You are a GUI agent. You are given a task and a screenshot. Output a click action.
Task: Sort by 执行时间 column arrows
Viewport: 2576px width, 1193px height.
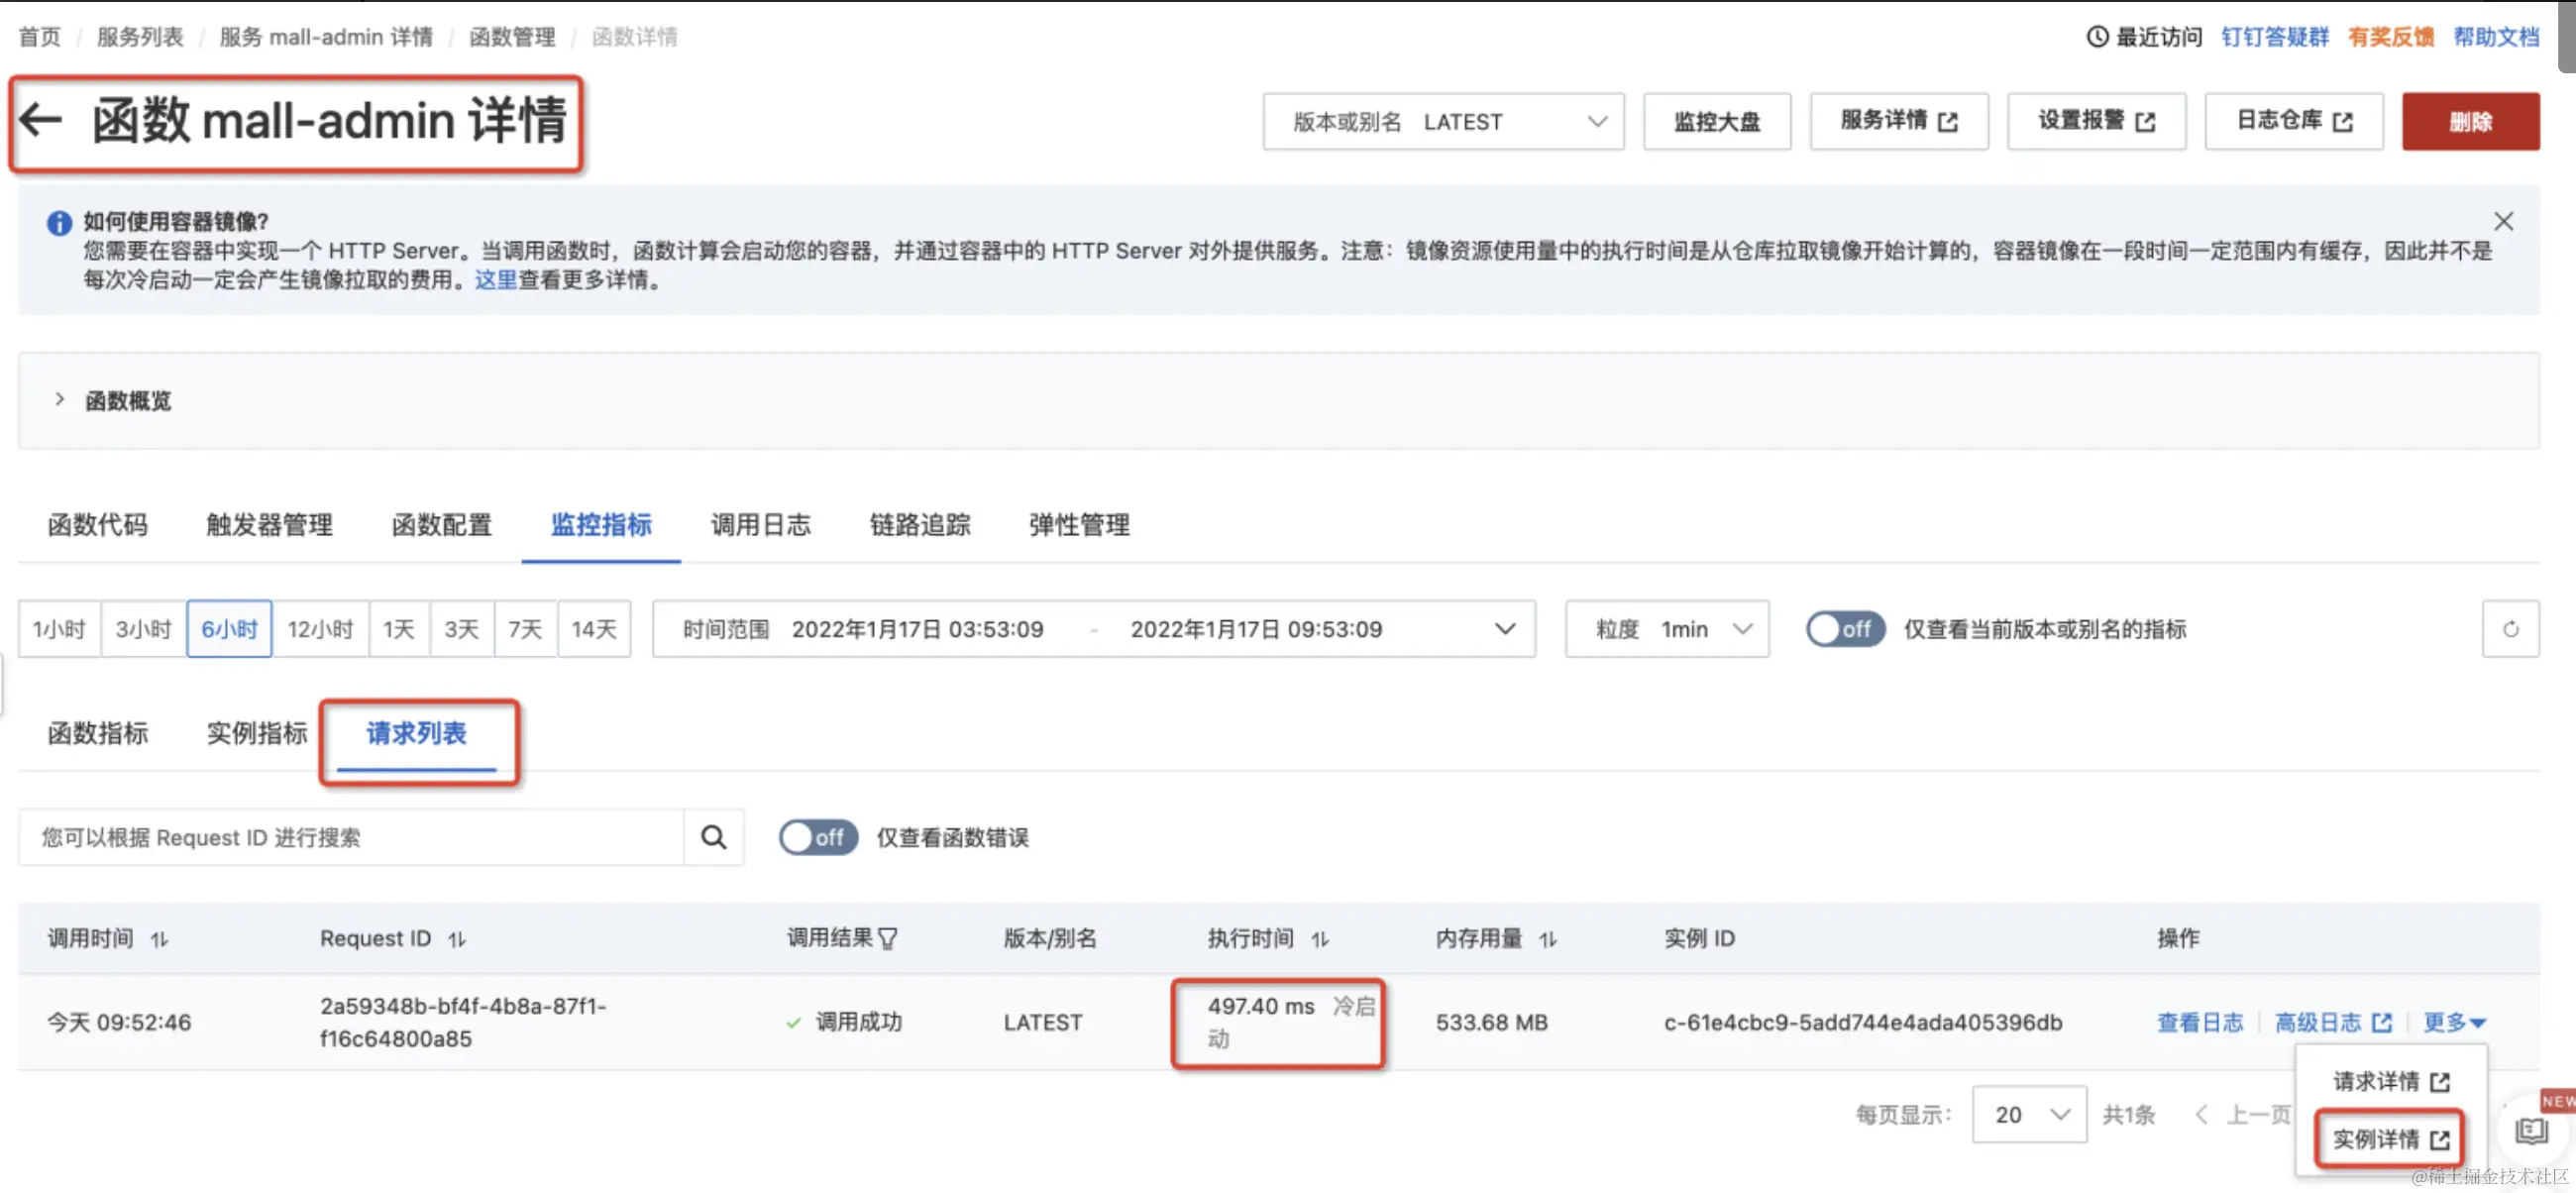pyautogui.click(x=1320, y=939)
